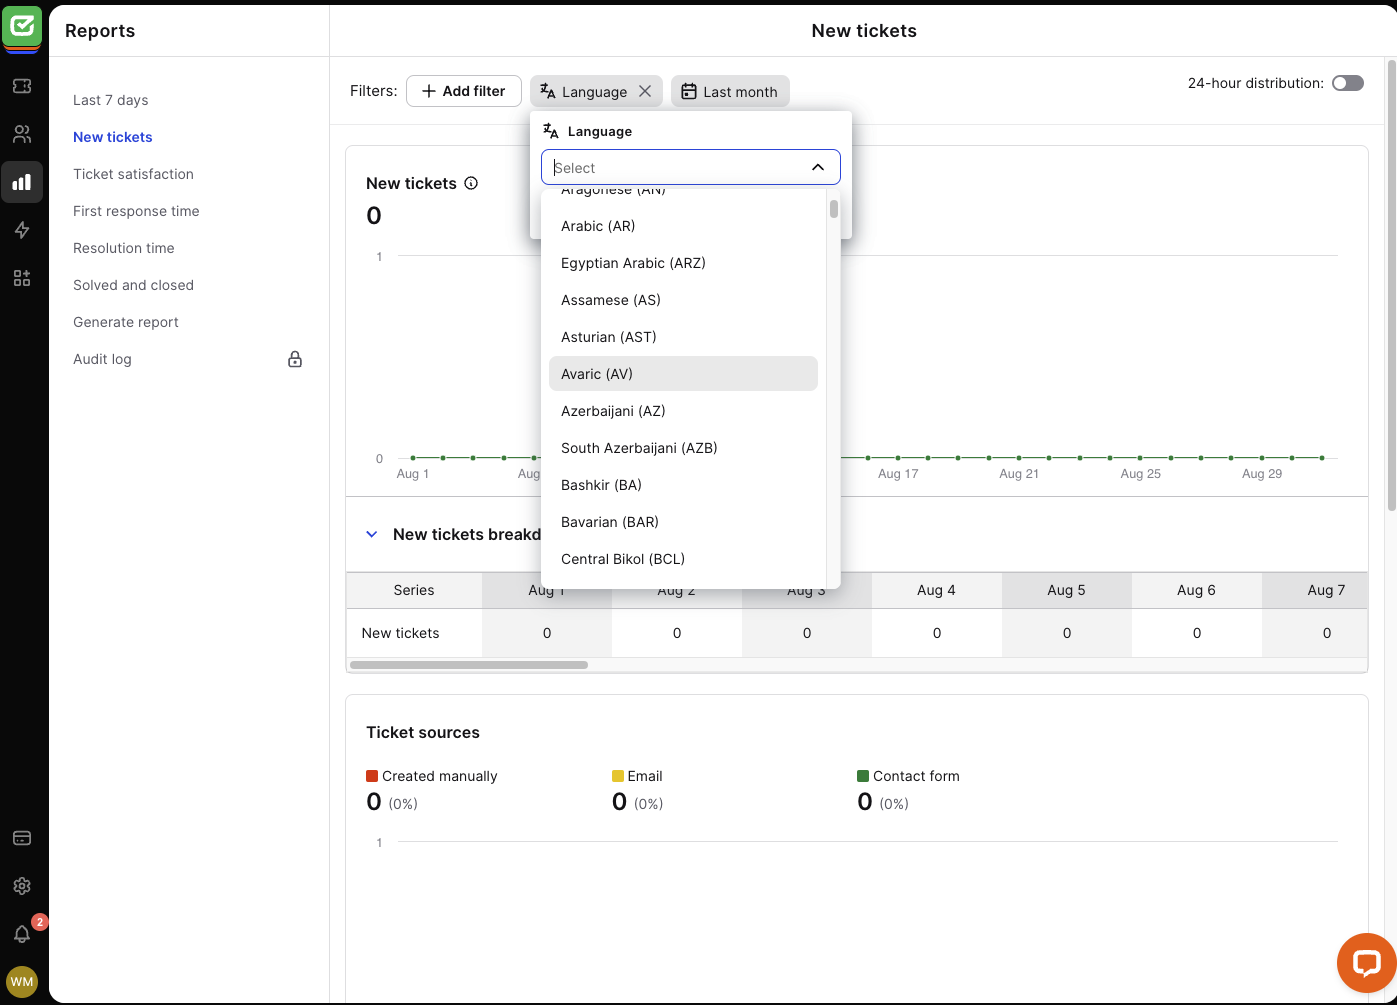The image size is (1397, 1005).
Task: Click the green Contact form swatch
Action: click(863, 776)
